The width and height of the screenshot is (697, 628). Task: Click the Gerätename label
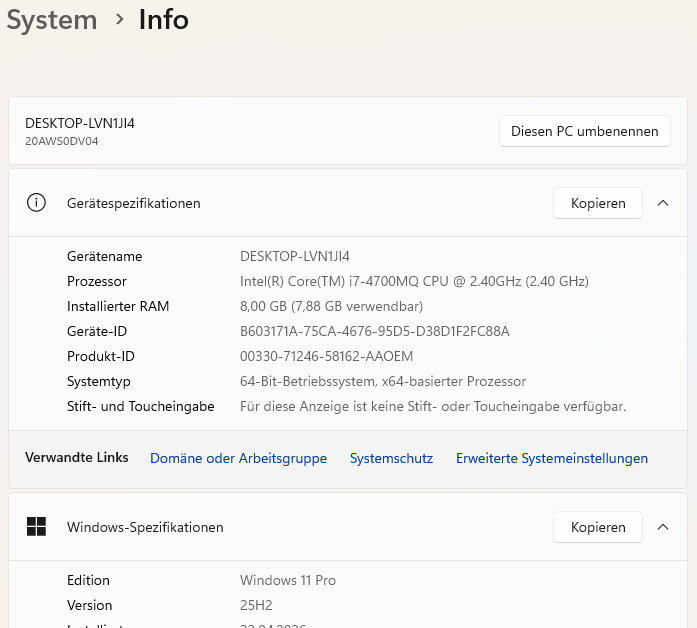point(104,256)
